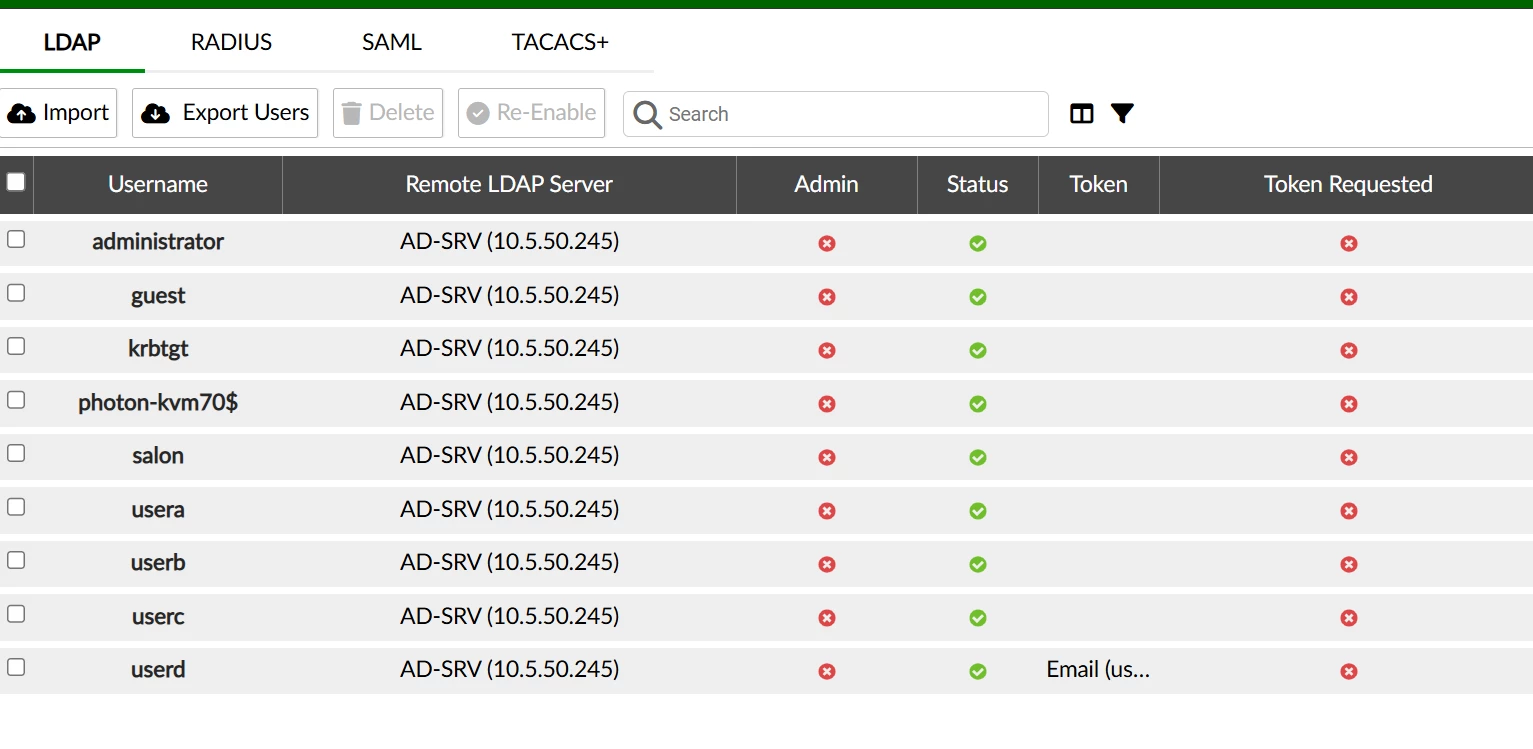The height and width of the screenshot is (749, 1533).
Task: Click salon's green Status check icon
Action: pos(978,457)
